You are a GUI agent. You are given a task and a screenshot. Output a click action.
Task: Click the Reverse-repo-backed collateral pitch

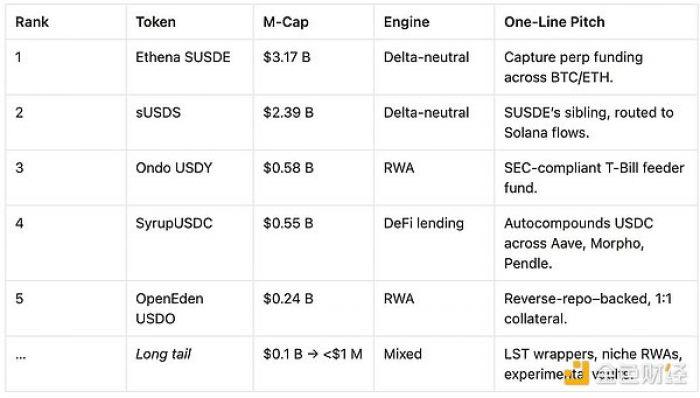[x=588, y=308]
